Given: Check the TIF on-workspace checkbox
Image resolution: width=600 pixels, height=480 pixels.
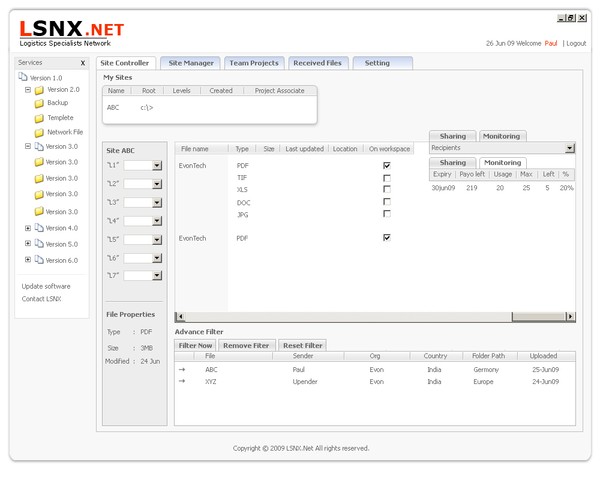Looking at the screenshot, I should click(386, 178).
